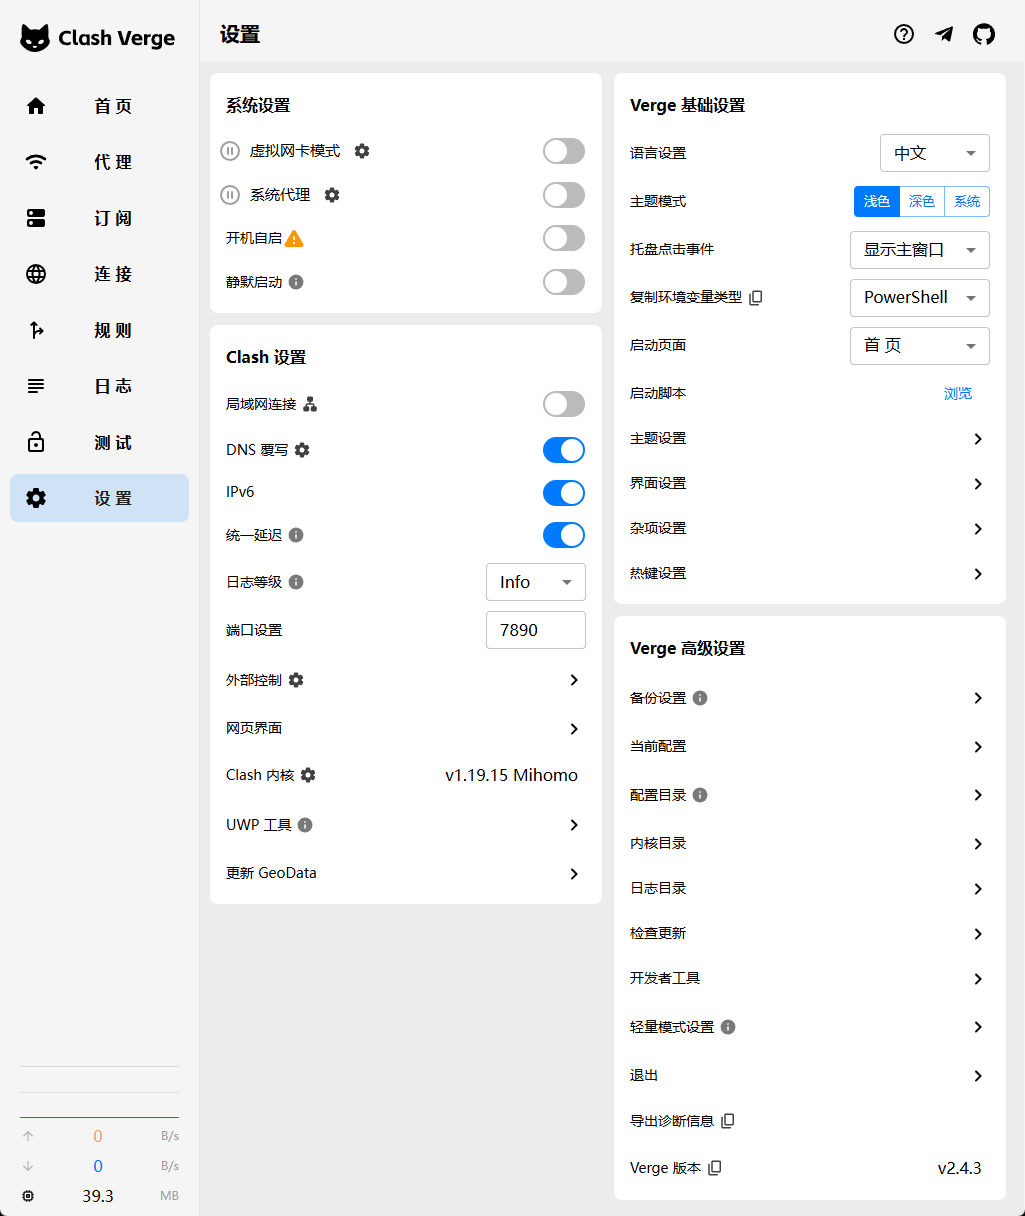Disable the IPv6 toggle switch

(x=564, y=493)
